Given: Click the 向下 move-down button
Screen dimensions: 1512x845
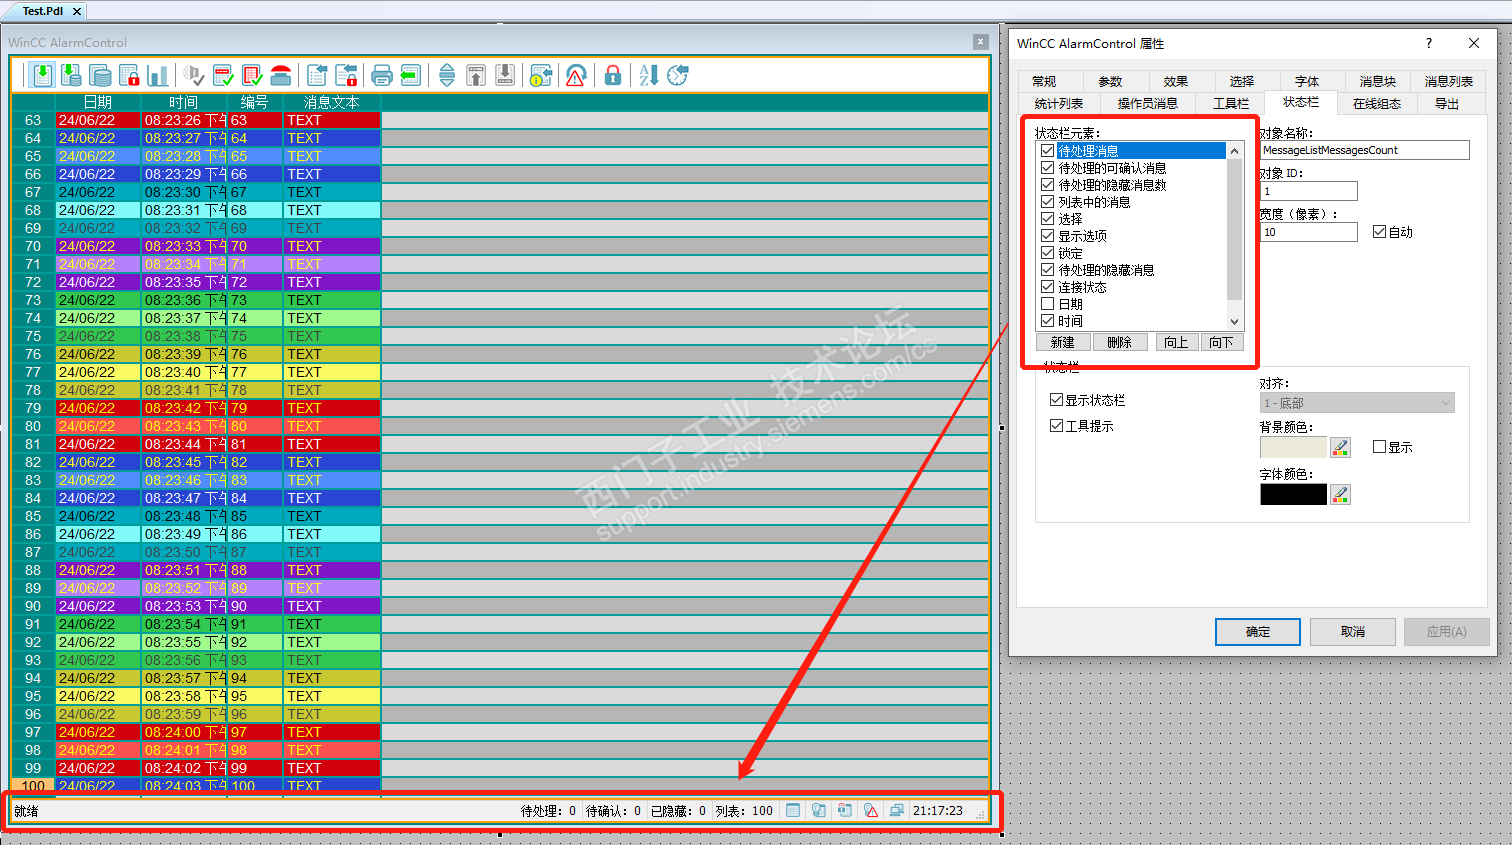Looking at the screenshot, I should point(1222,342).
